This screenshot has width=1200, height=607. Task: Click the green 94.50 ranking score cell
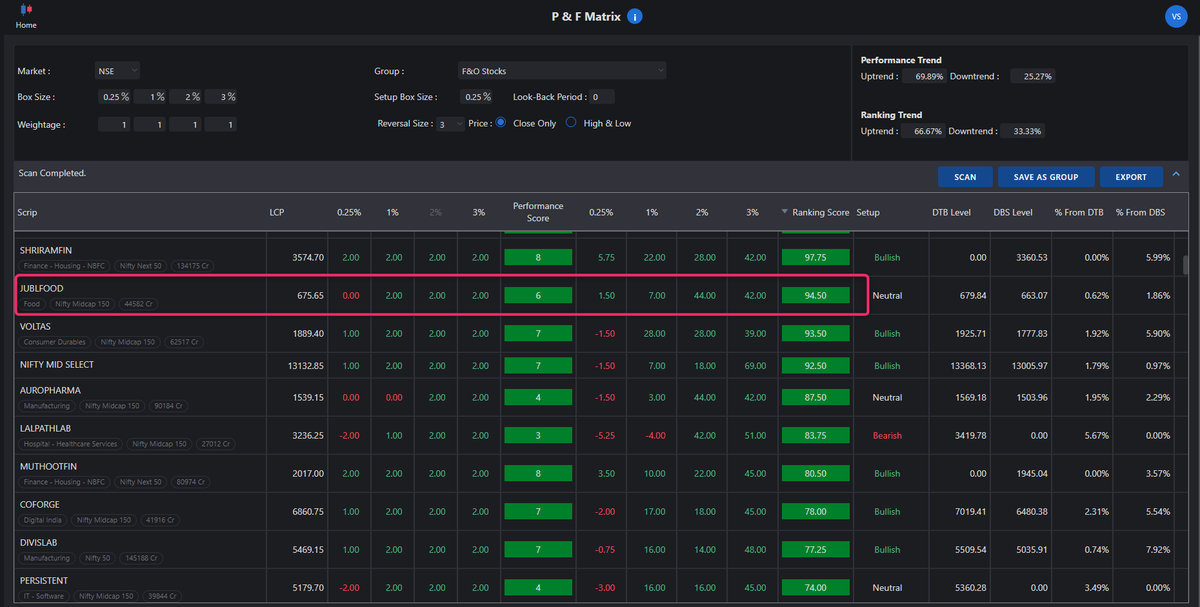[815, 296]
